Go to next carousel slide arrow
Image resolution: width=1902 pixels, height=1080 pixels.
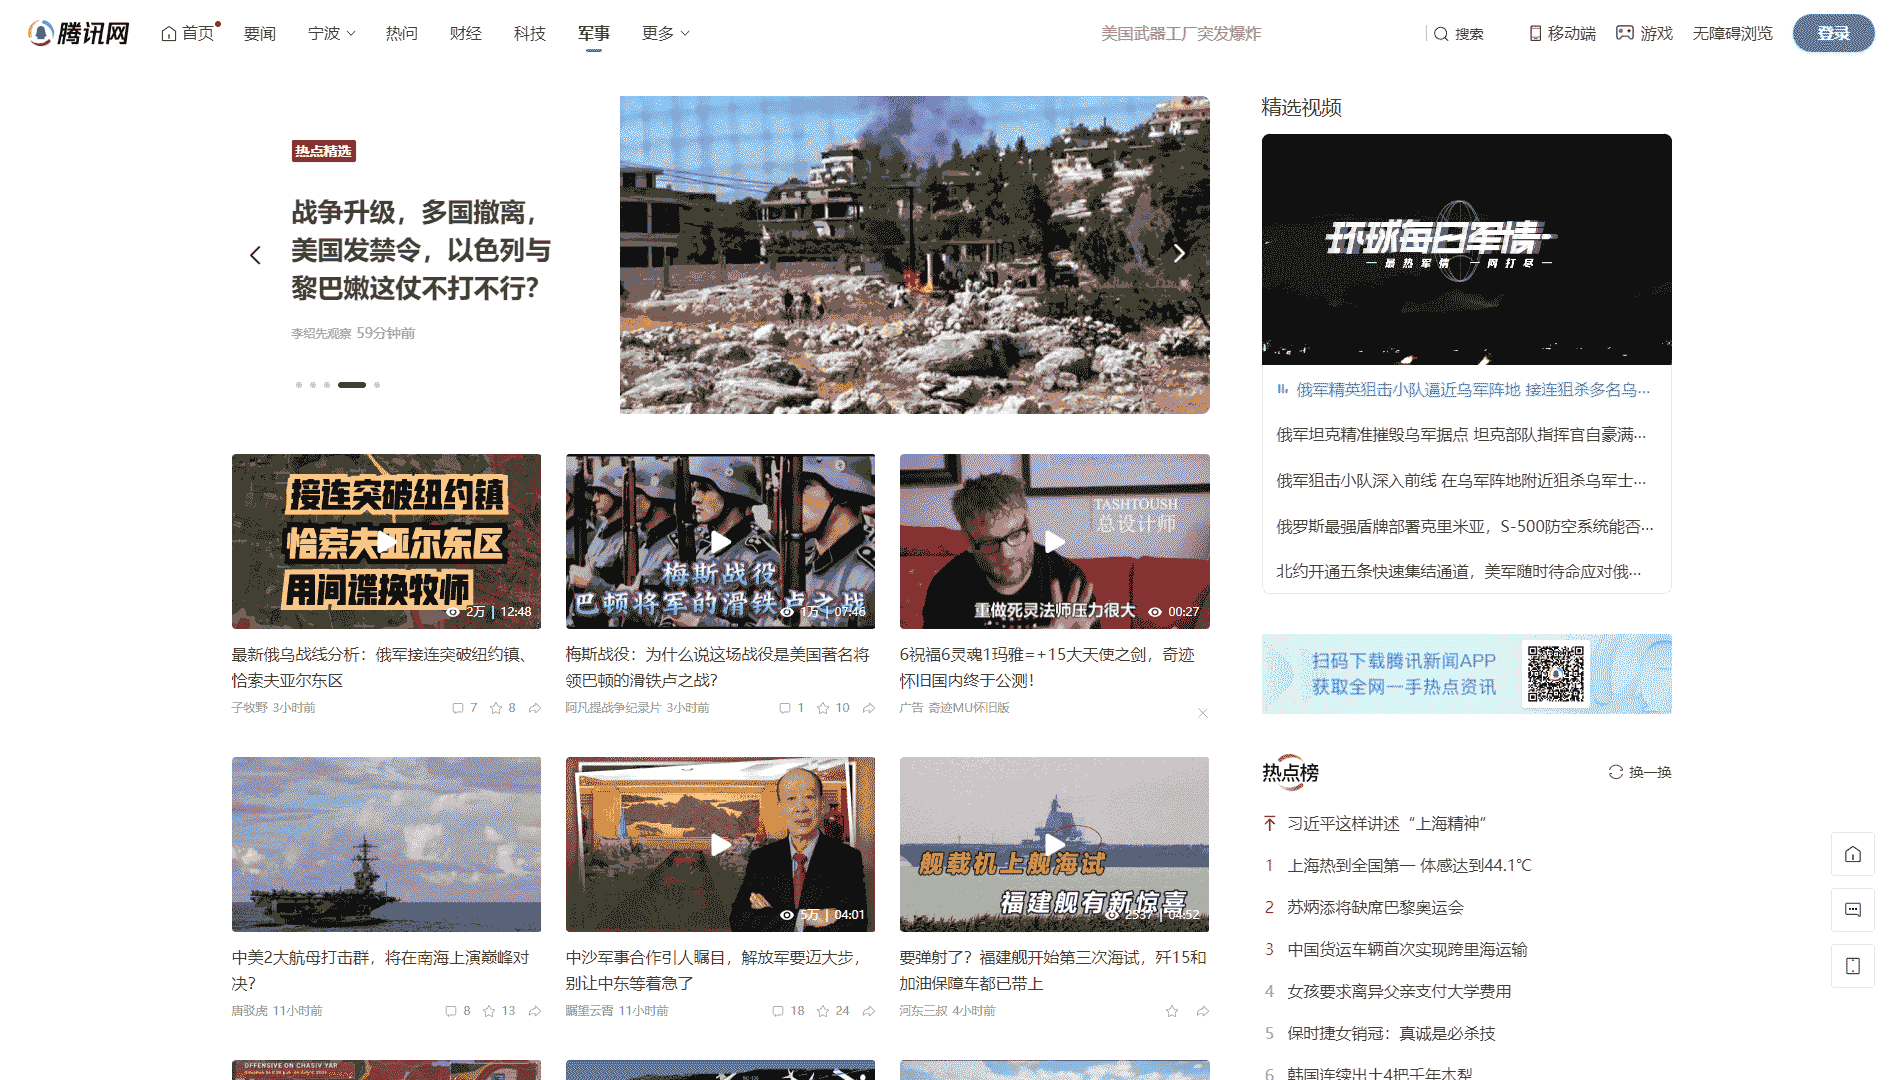(x=1179, y=253)
